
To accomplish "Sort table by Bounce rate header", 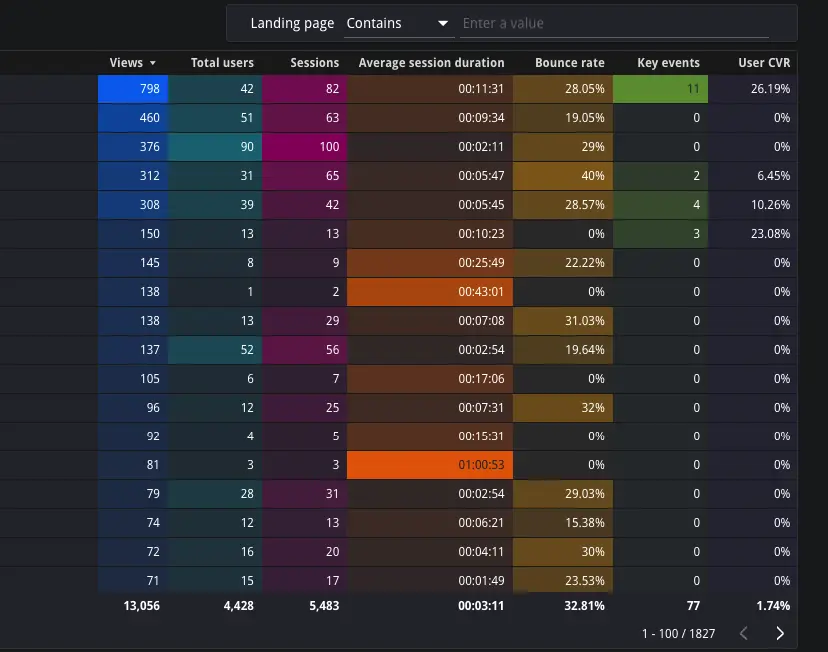I will [569, 63].
